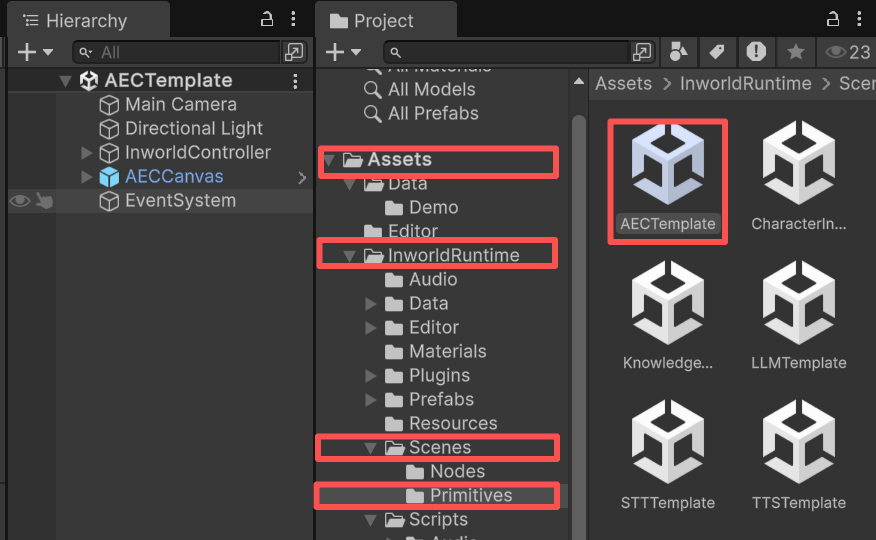
Task: Click the Project search field
Action: [507, 52]
